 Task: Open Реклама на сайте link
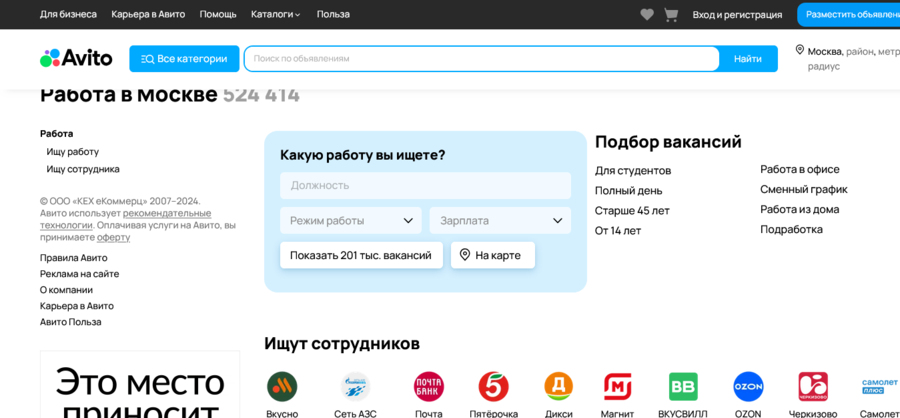[79, 274]
